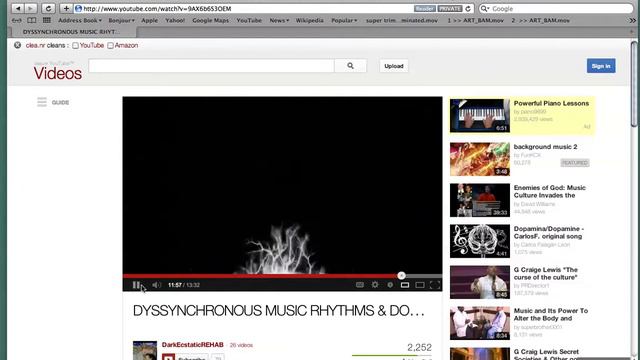Toggle the clea.nr YouTube checkbox

75,46
